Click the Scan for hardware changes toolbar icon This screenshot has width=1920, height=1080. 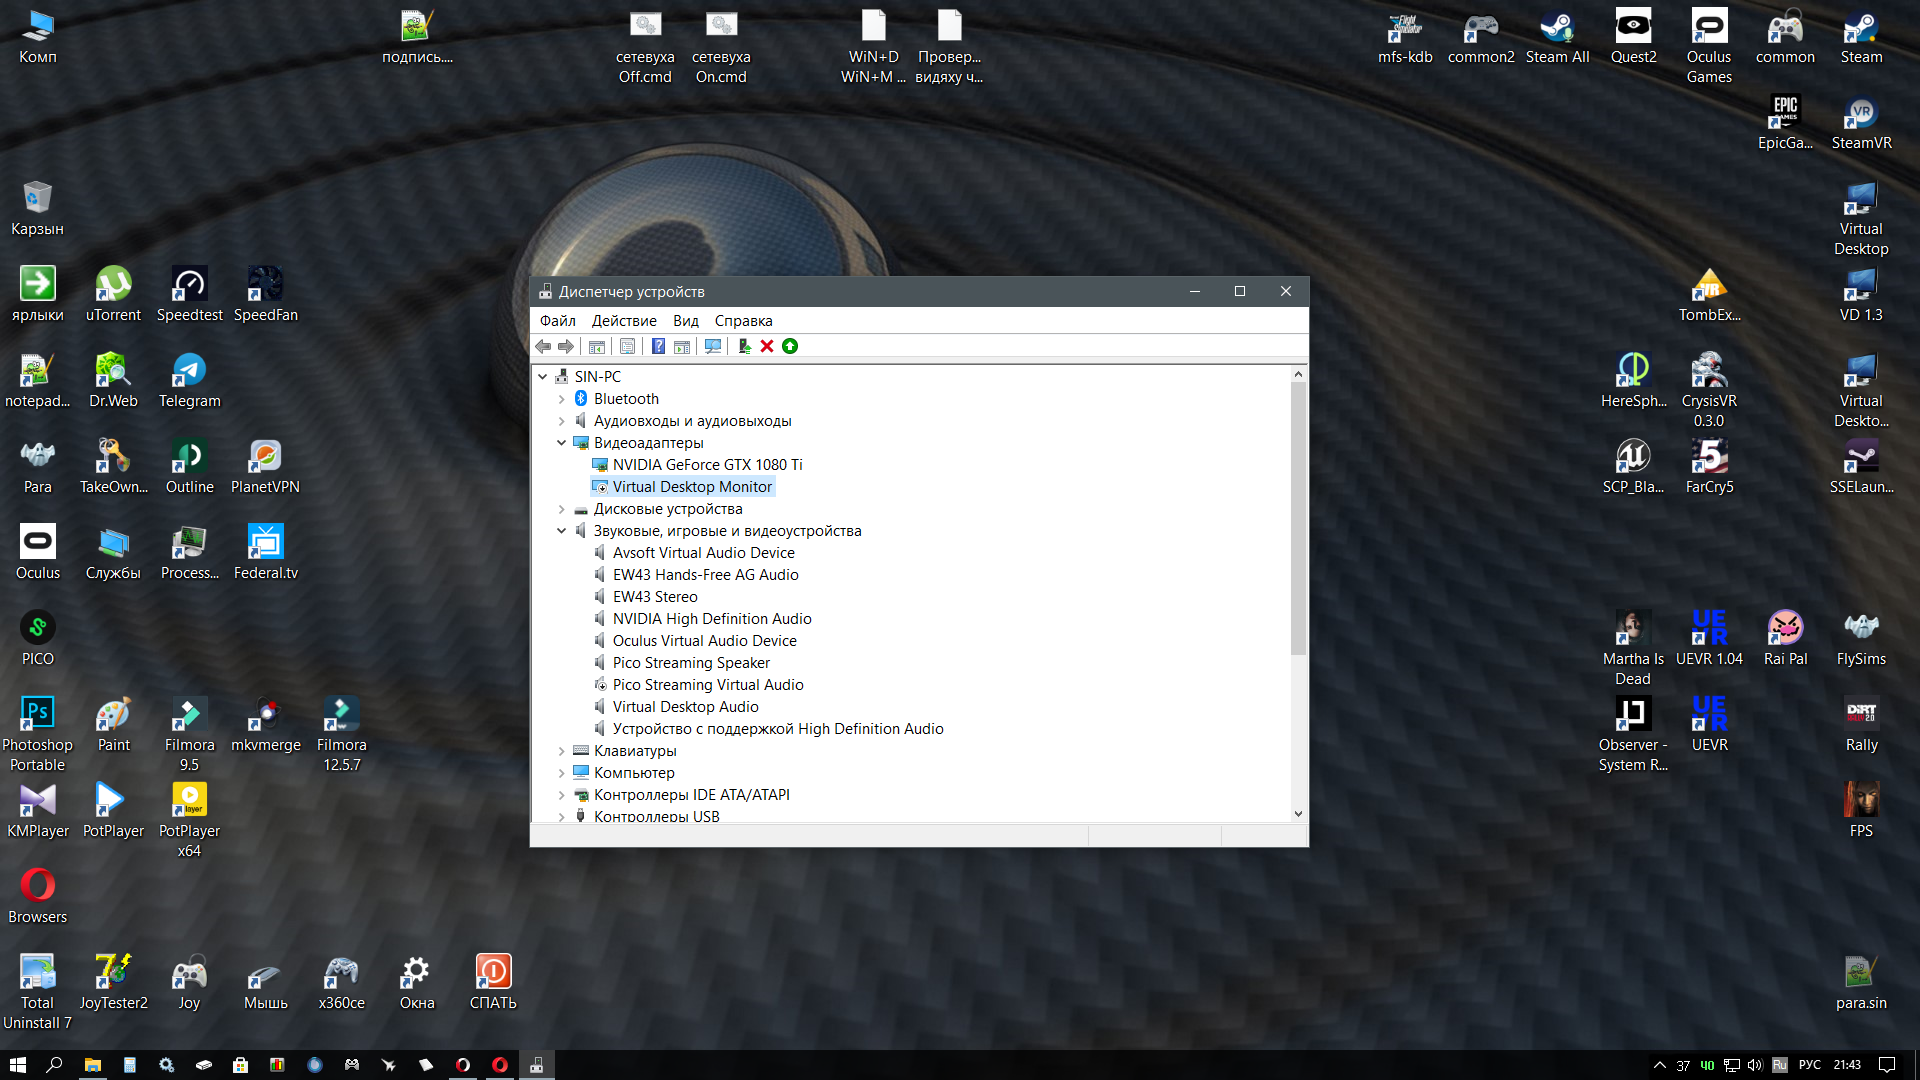tap(713, 346)
